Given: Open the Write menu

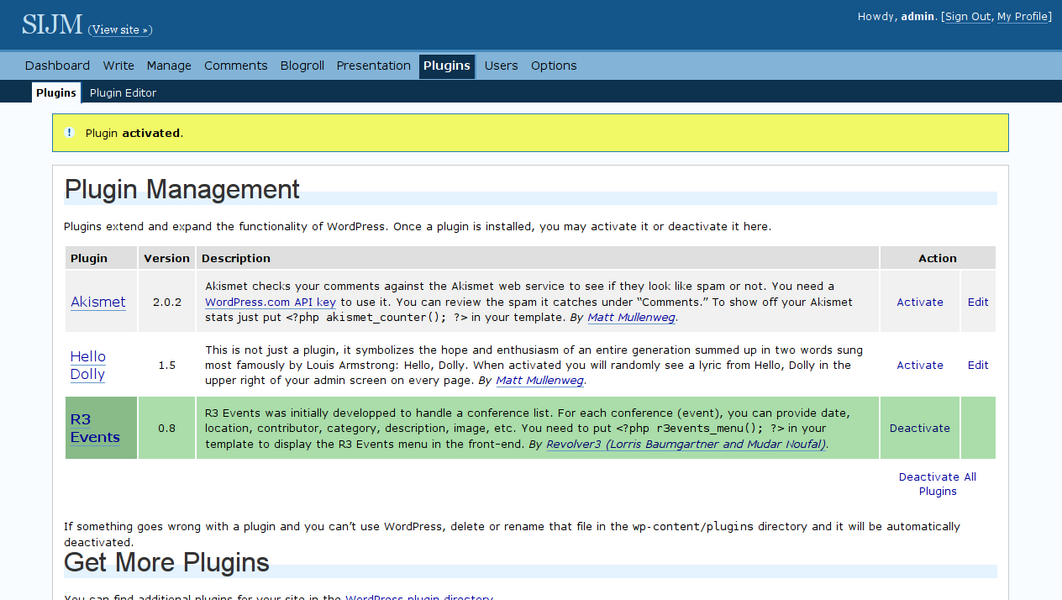Looking at the screenshot, I should pos(119,66).
